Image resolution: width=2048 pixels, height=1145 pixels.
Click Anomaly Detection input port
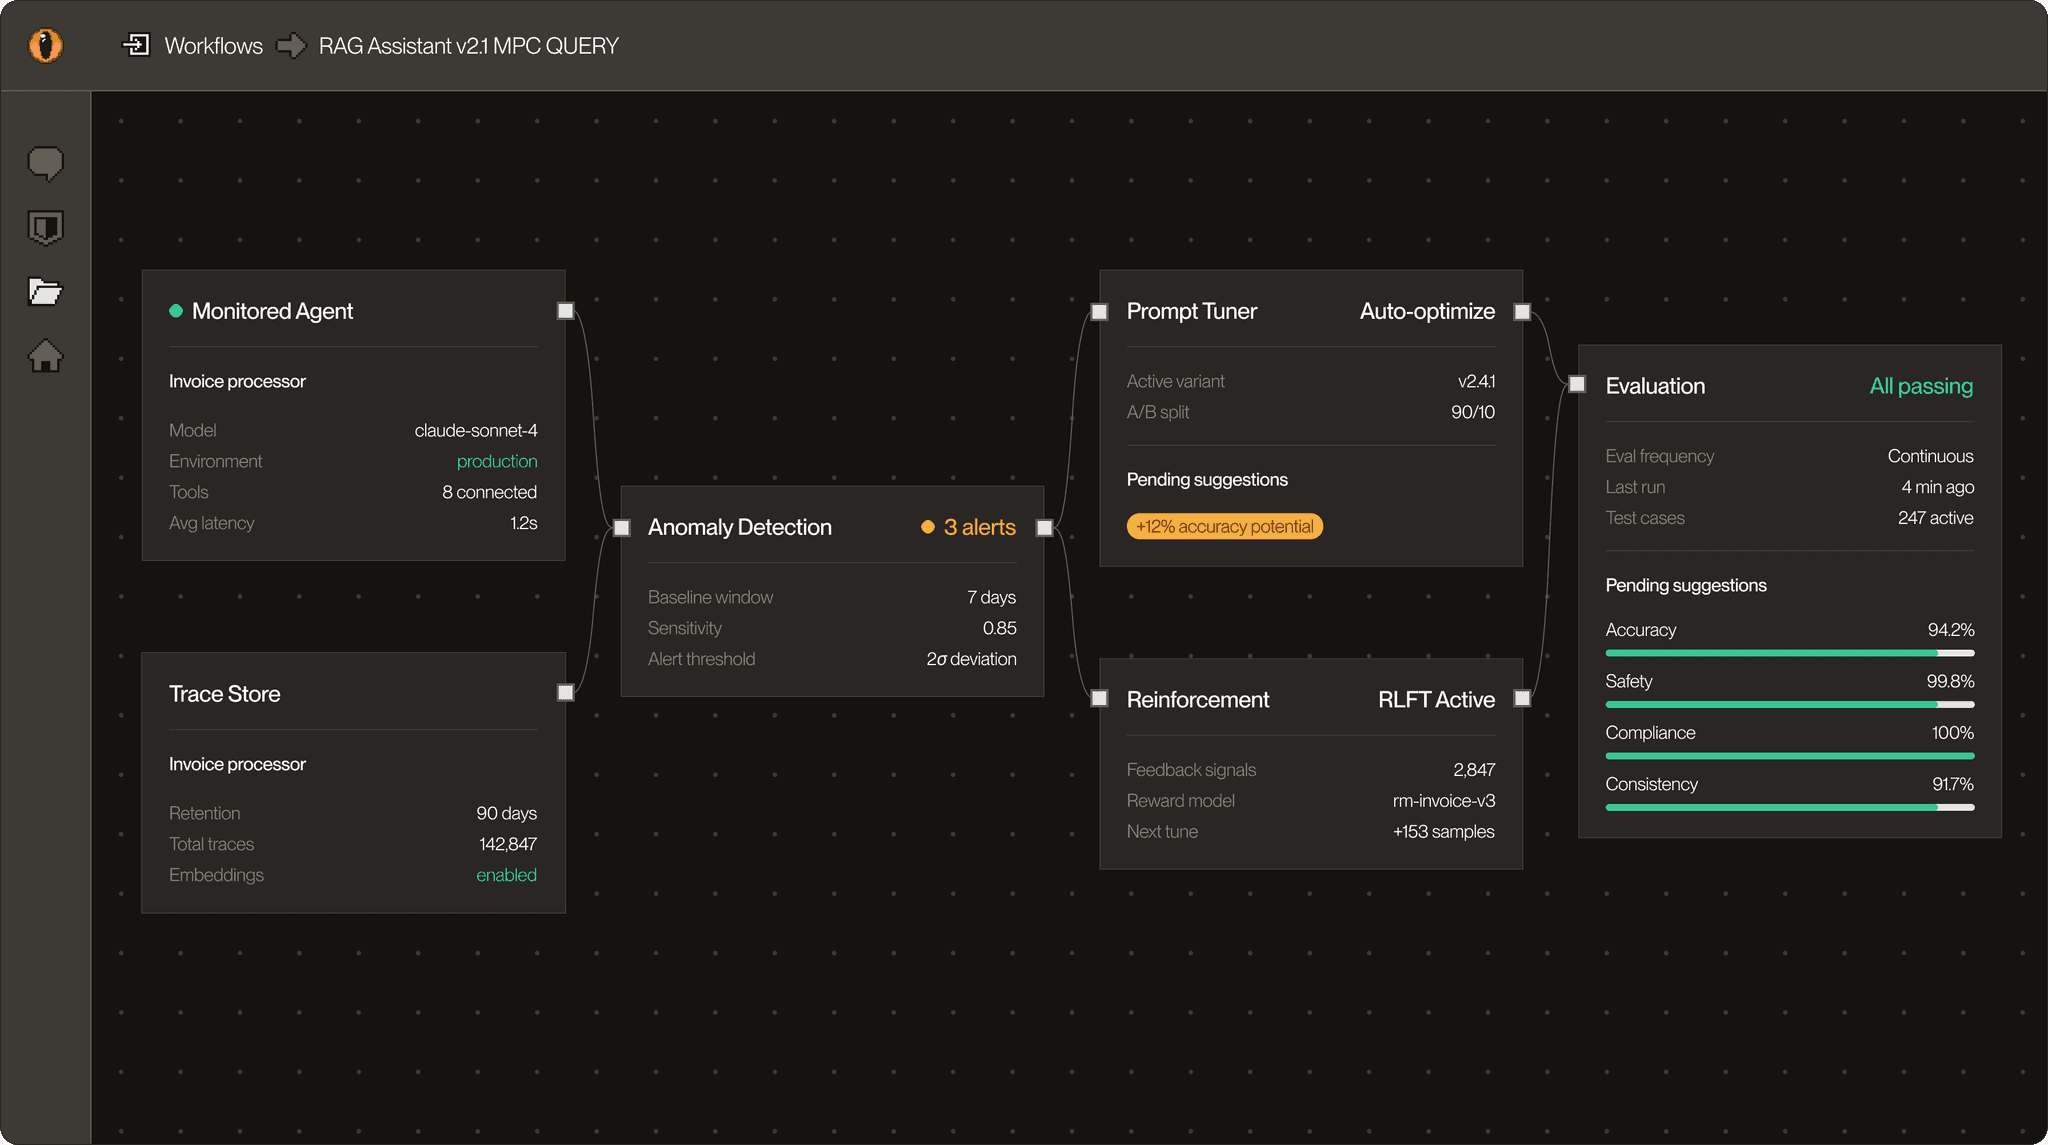(622, 527)
